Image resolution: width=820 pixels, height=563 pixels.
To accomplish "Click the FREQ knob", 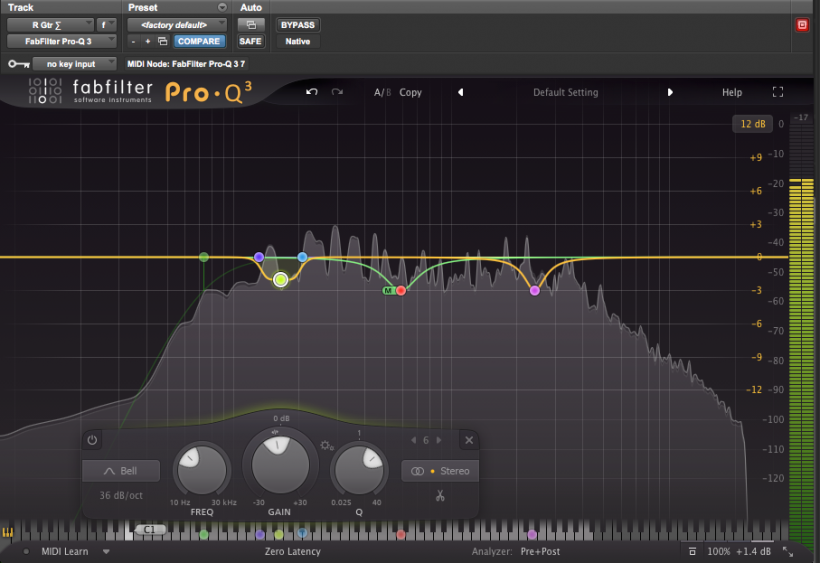I will (202, 470).
